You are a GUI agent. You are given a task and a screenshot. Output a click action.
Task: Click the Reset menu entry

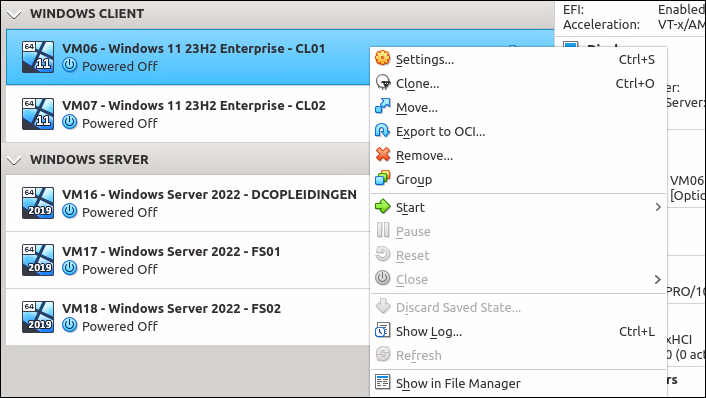click(518, 255)
